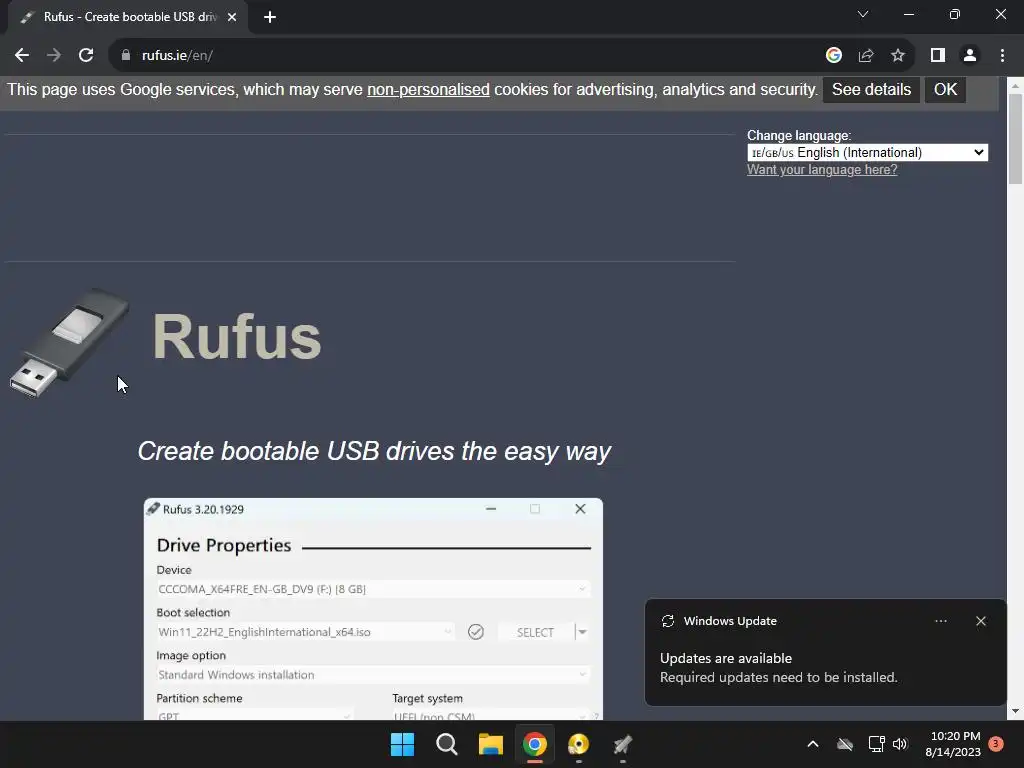Viewport: 1024px width, 768px height.
Task: Share this page icon
Action: [x=866, y=56]
